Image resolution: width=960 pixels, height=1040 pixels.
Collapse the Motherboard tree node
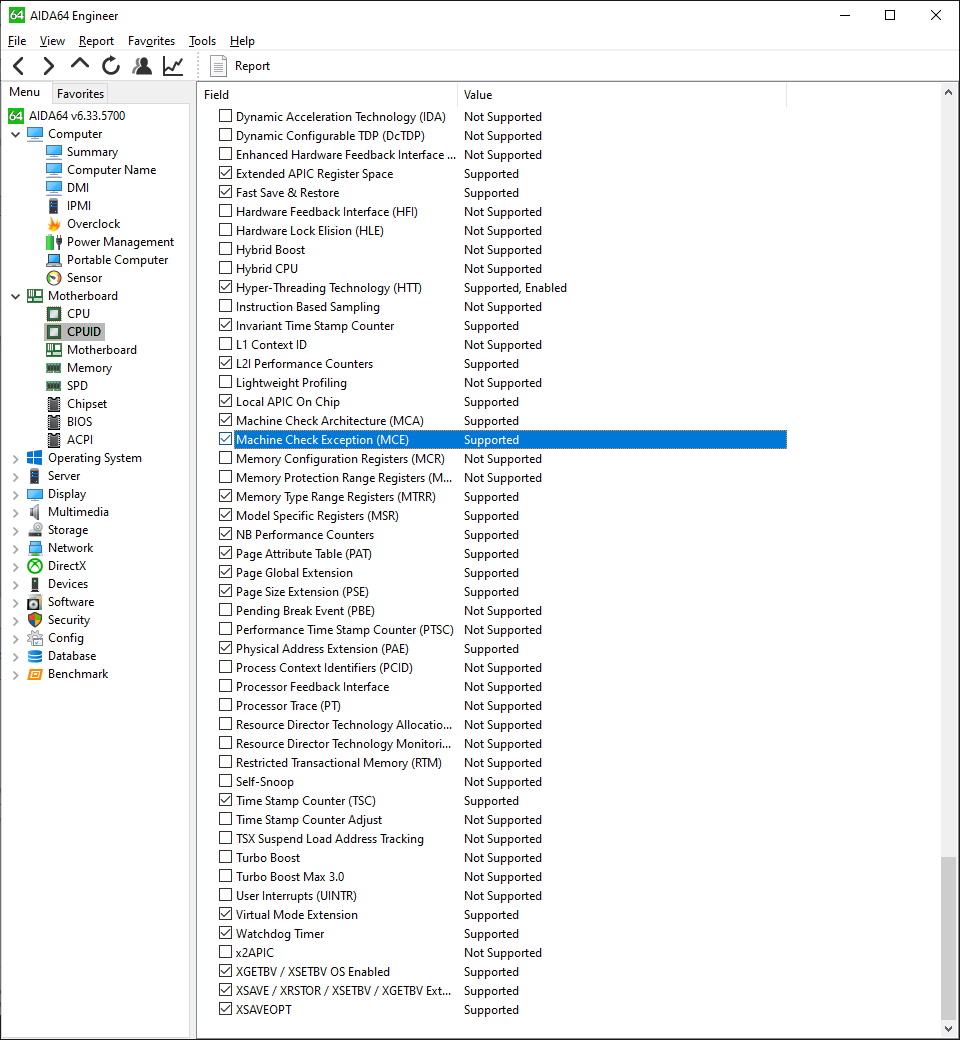tap(15, 296)
